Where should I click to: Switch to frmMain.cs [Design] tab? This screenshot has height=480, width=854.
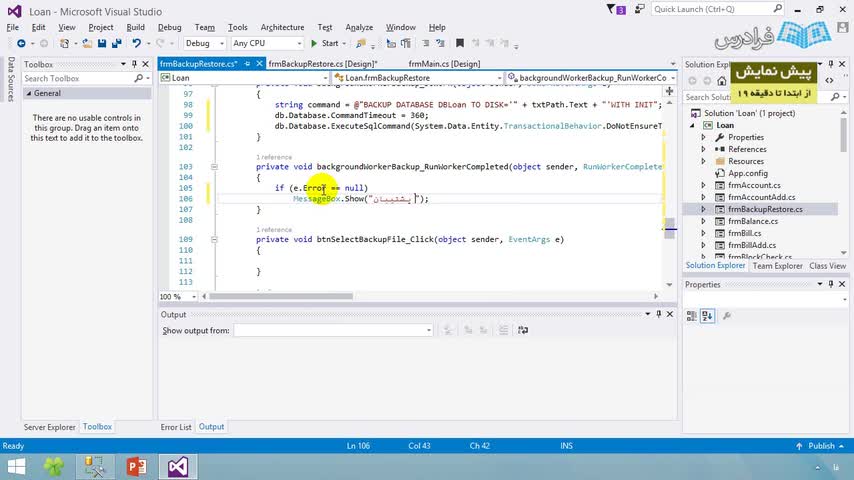click(x=444, y=64)
